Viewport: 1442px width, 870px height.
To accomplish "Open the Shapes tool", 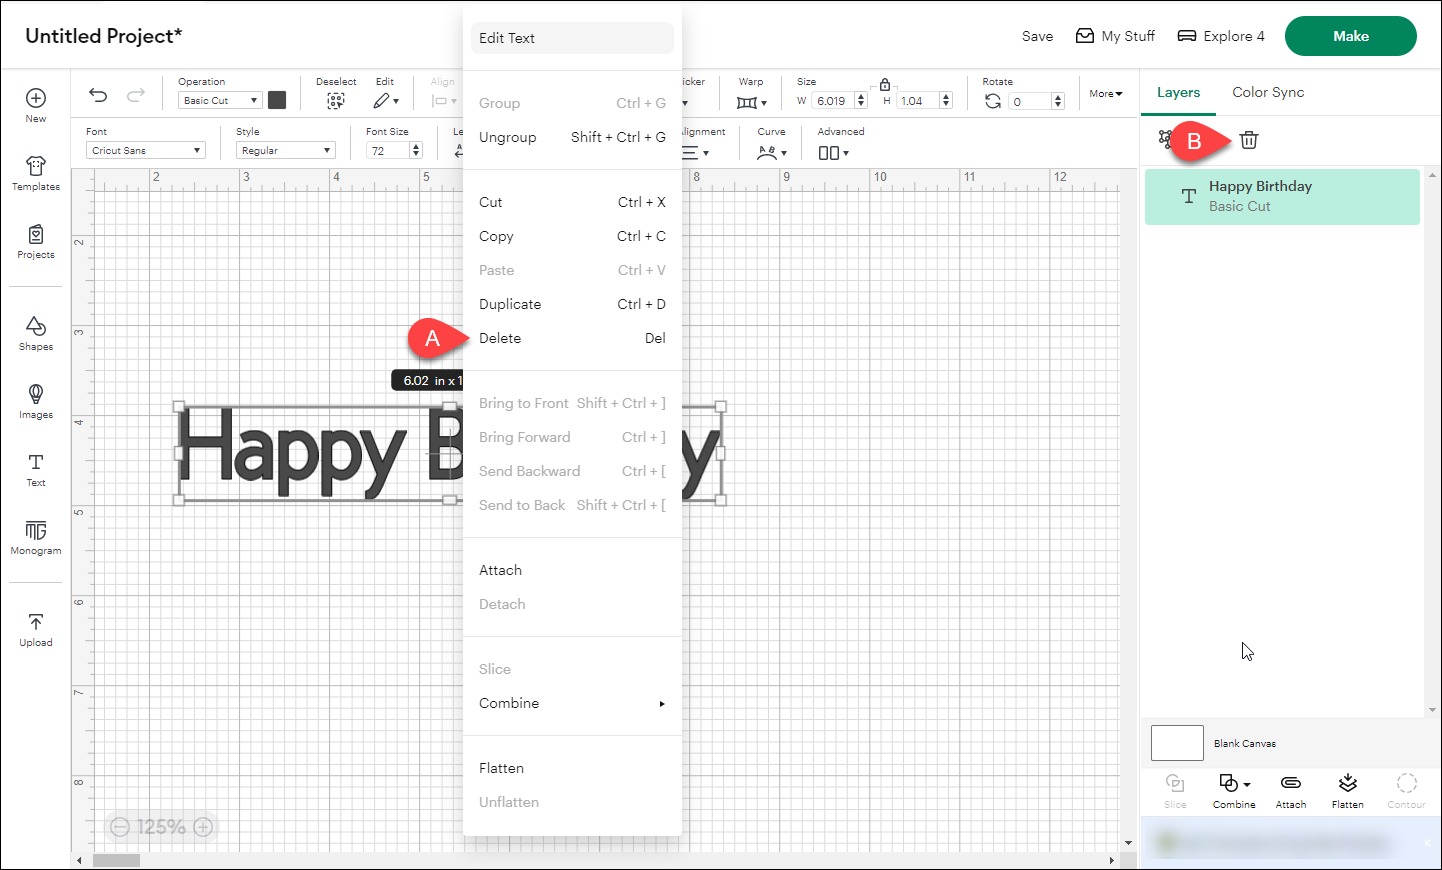I will [x=36, y=333].
